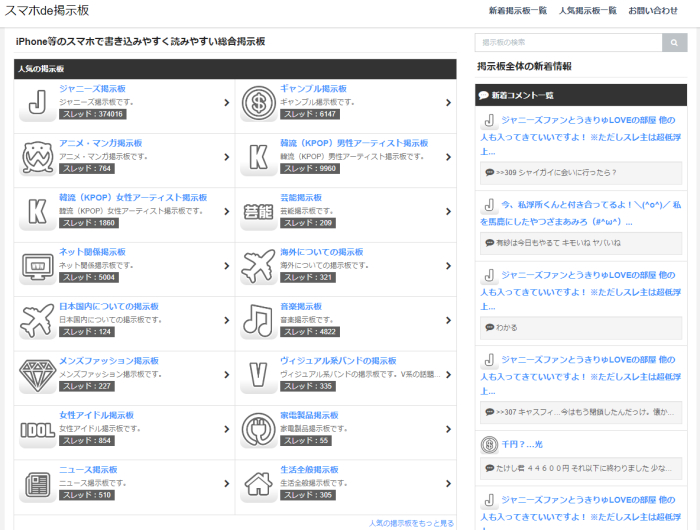
Task: Open the internet board monitor icon
Action: [x=37, y=265]
